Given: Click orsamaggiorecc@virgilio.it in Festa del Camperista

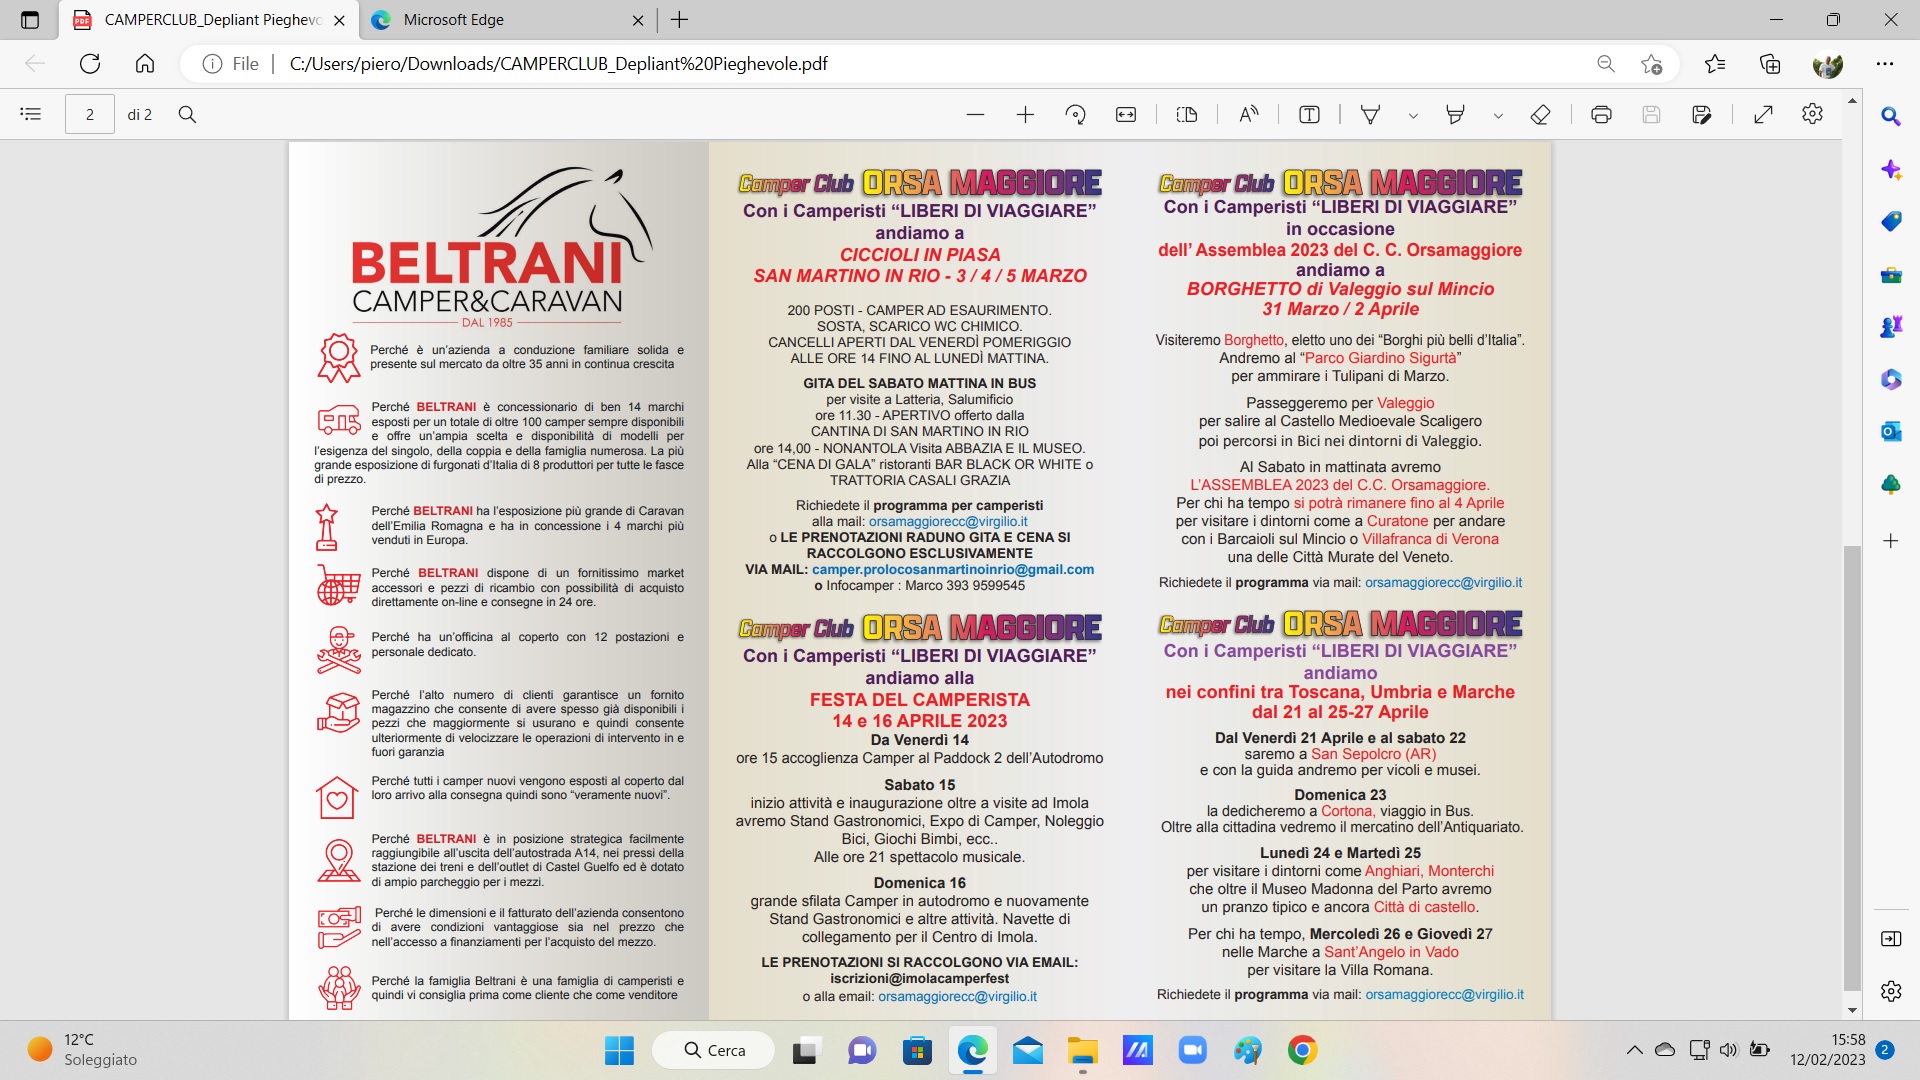Looking at the screenshot, I should [x=957, y=996].
